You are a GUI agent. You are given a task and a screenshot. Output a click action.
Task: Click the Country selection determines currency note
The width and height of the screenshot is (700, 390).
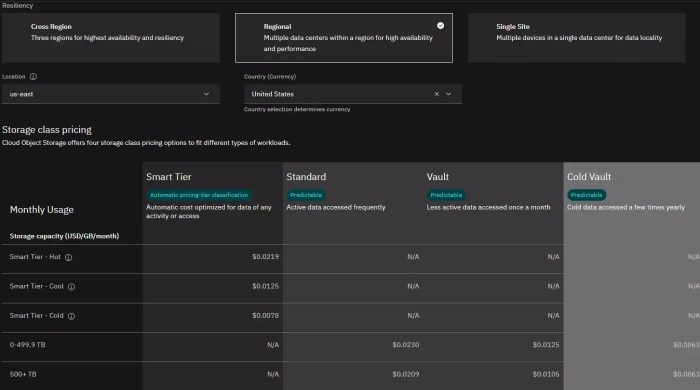(297, 109)
